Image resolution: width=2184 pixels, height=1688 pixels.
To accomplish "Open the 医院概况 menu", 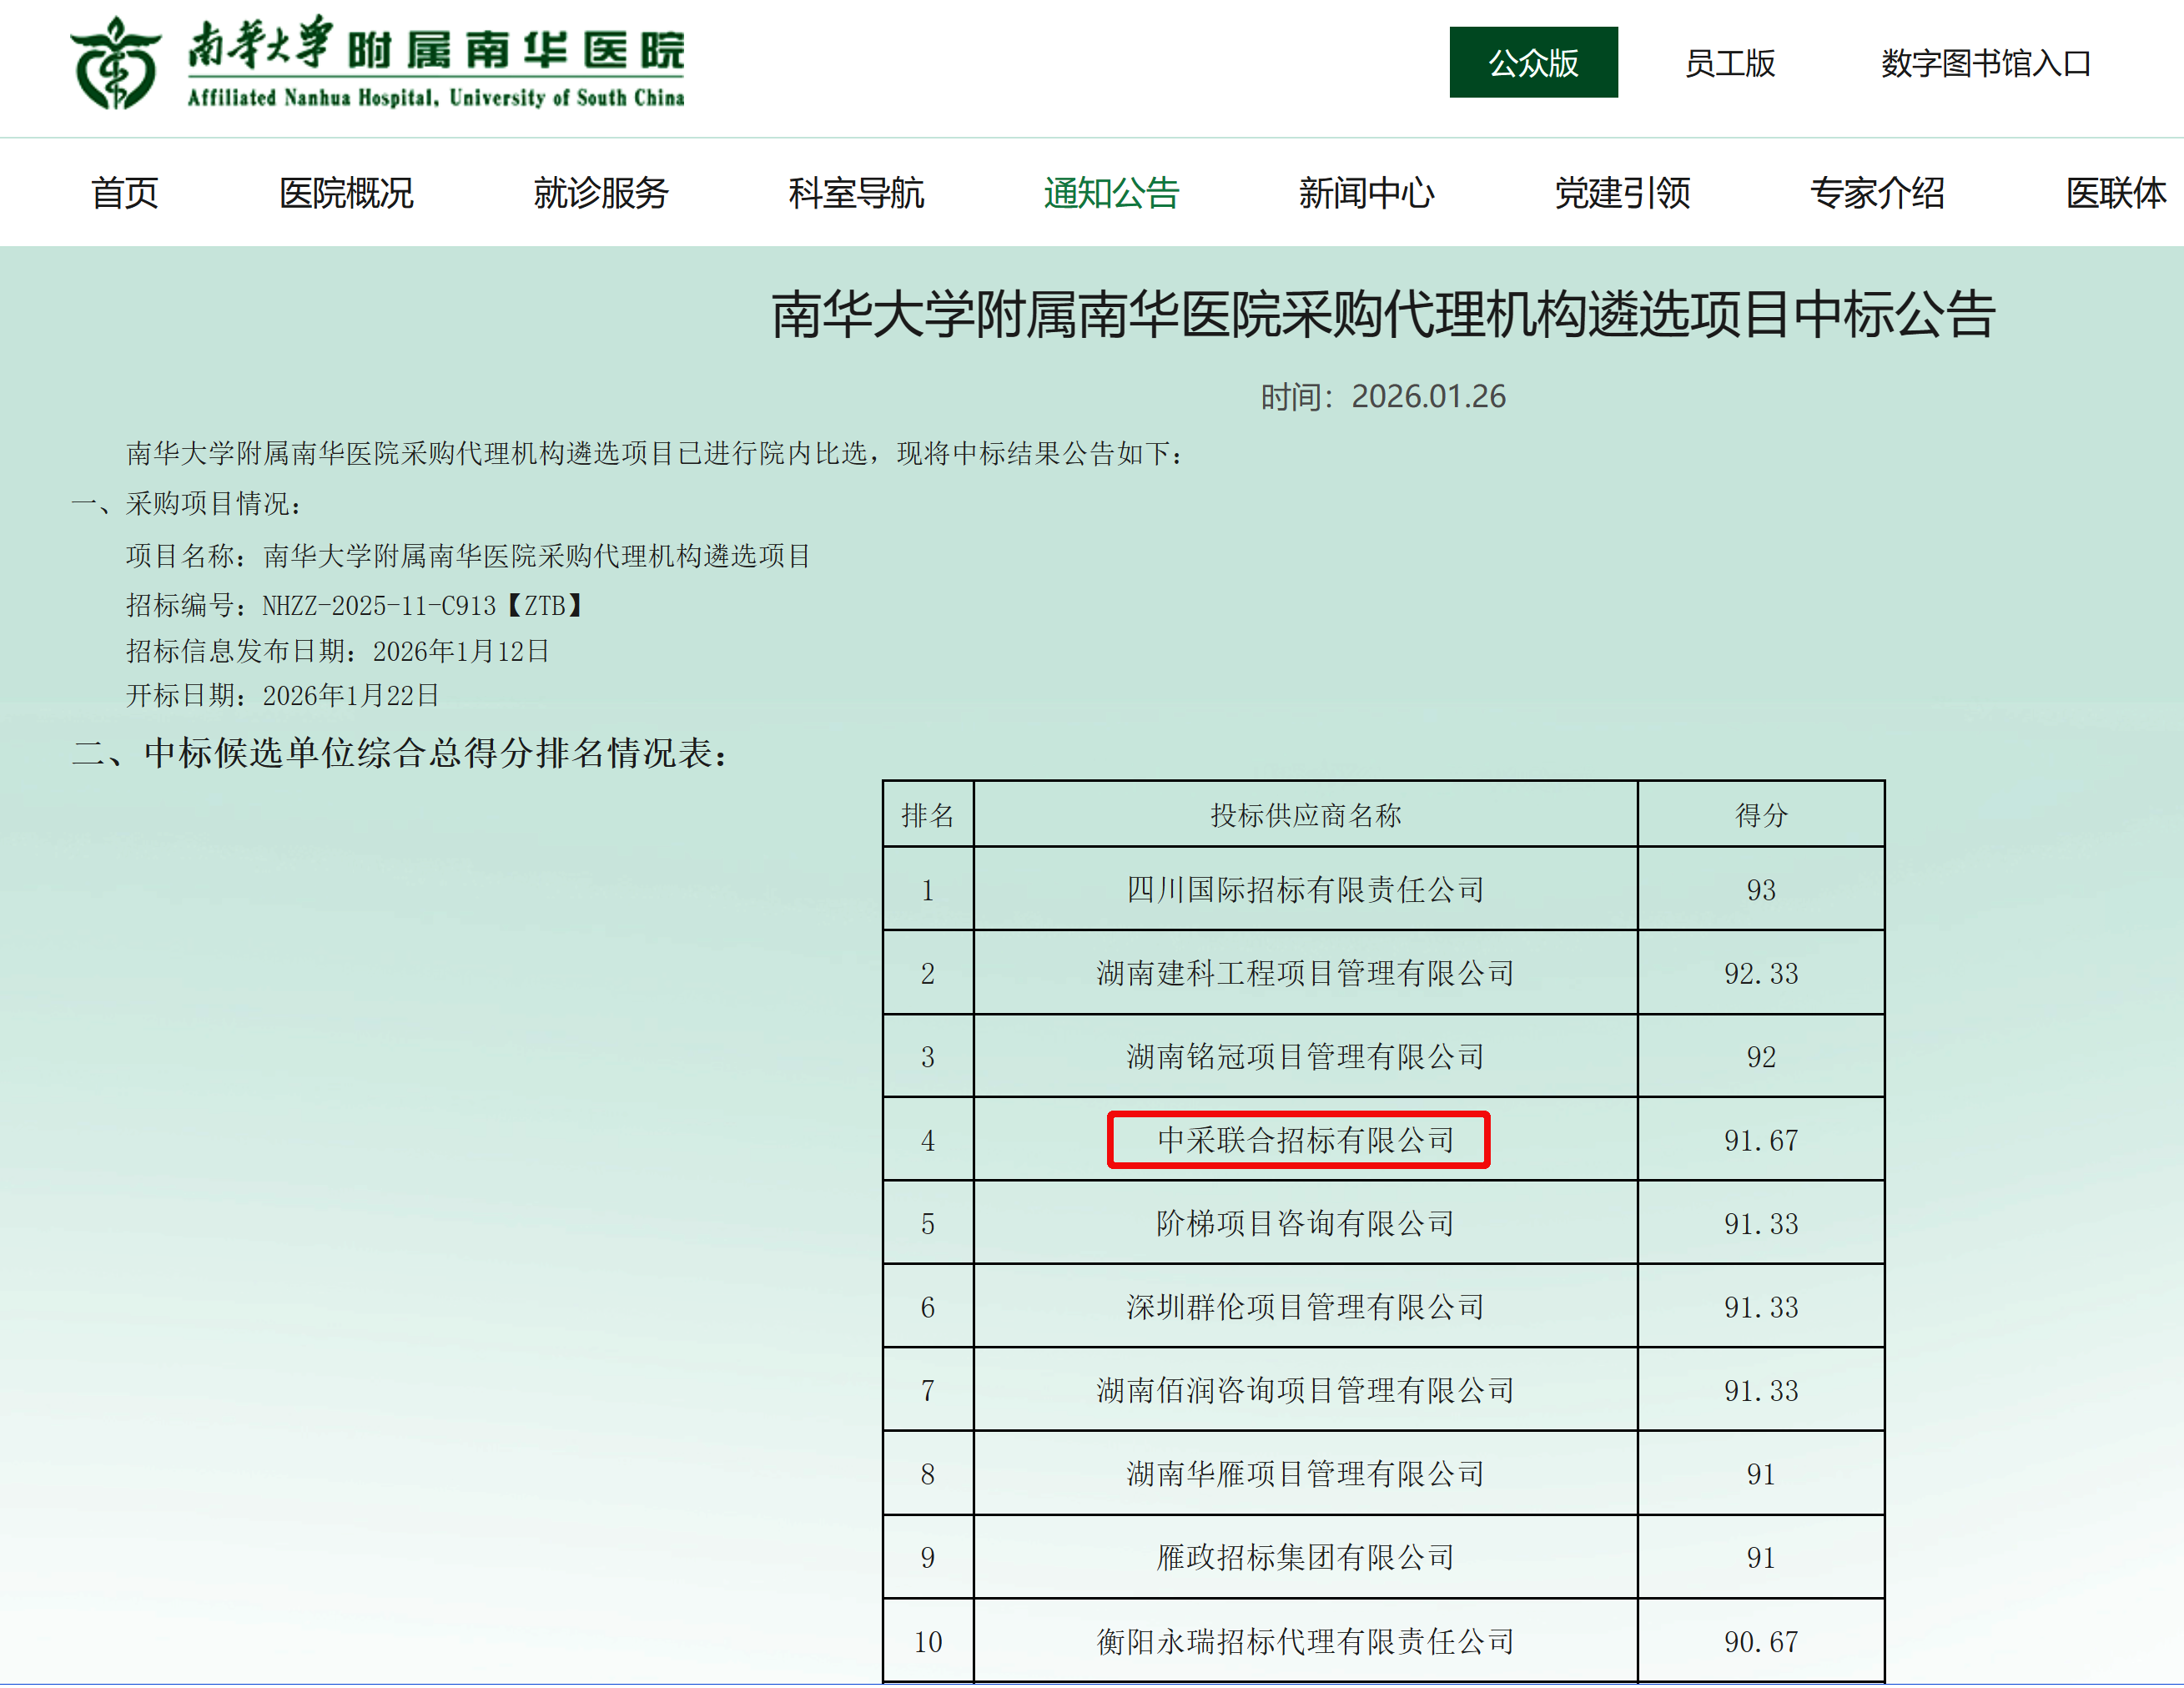I will pos(345,193).
